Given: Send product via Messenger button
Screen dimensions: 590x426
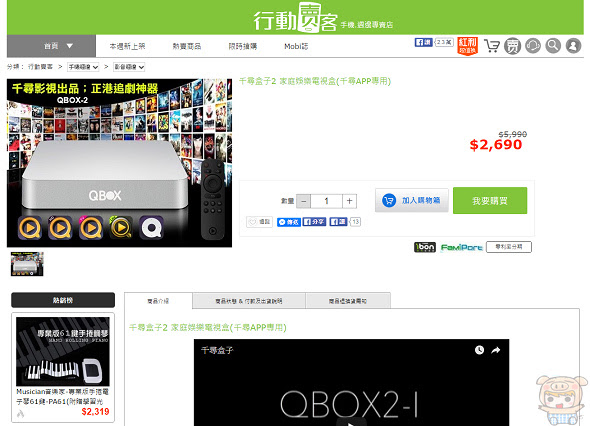Looking at the screenshot, I should (289, 222).
